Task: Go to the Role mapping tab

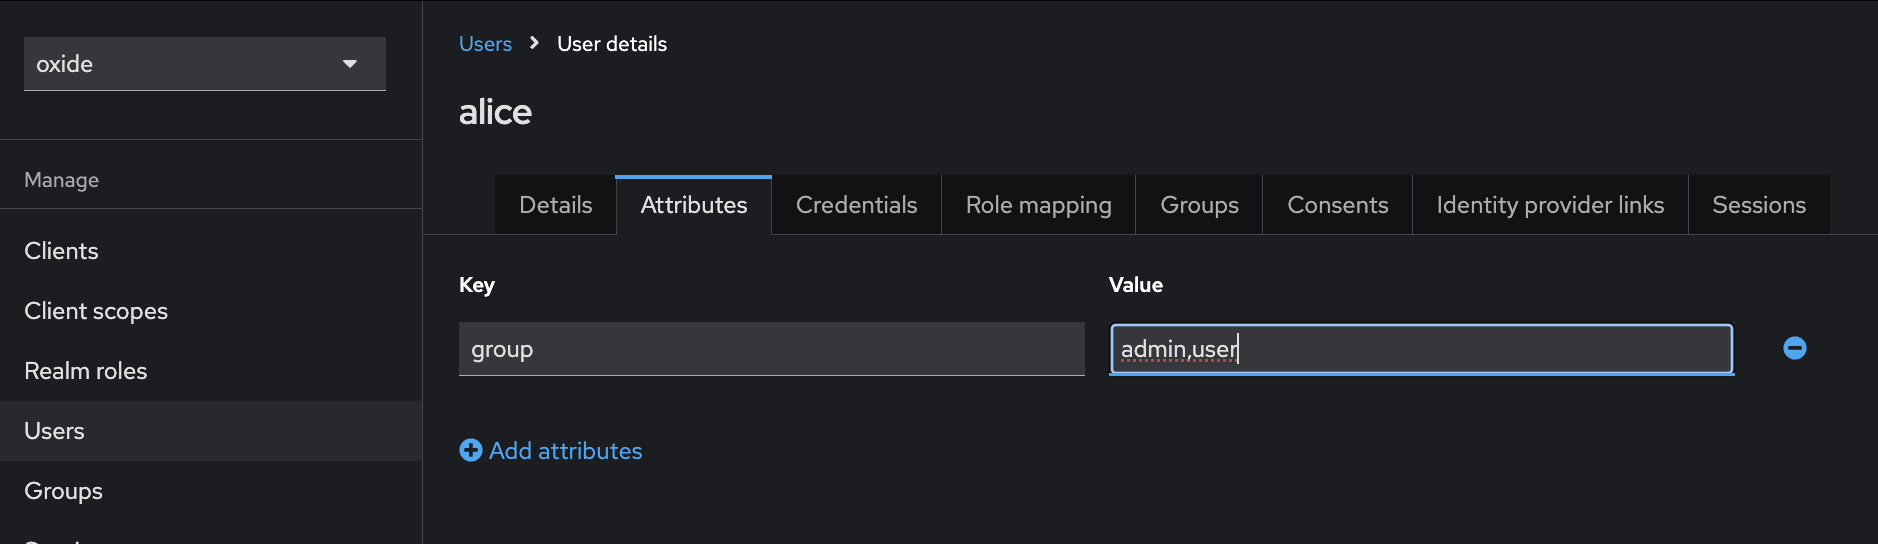Action: point(1038,205)
